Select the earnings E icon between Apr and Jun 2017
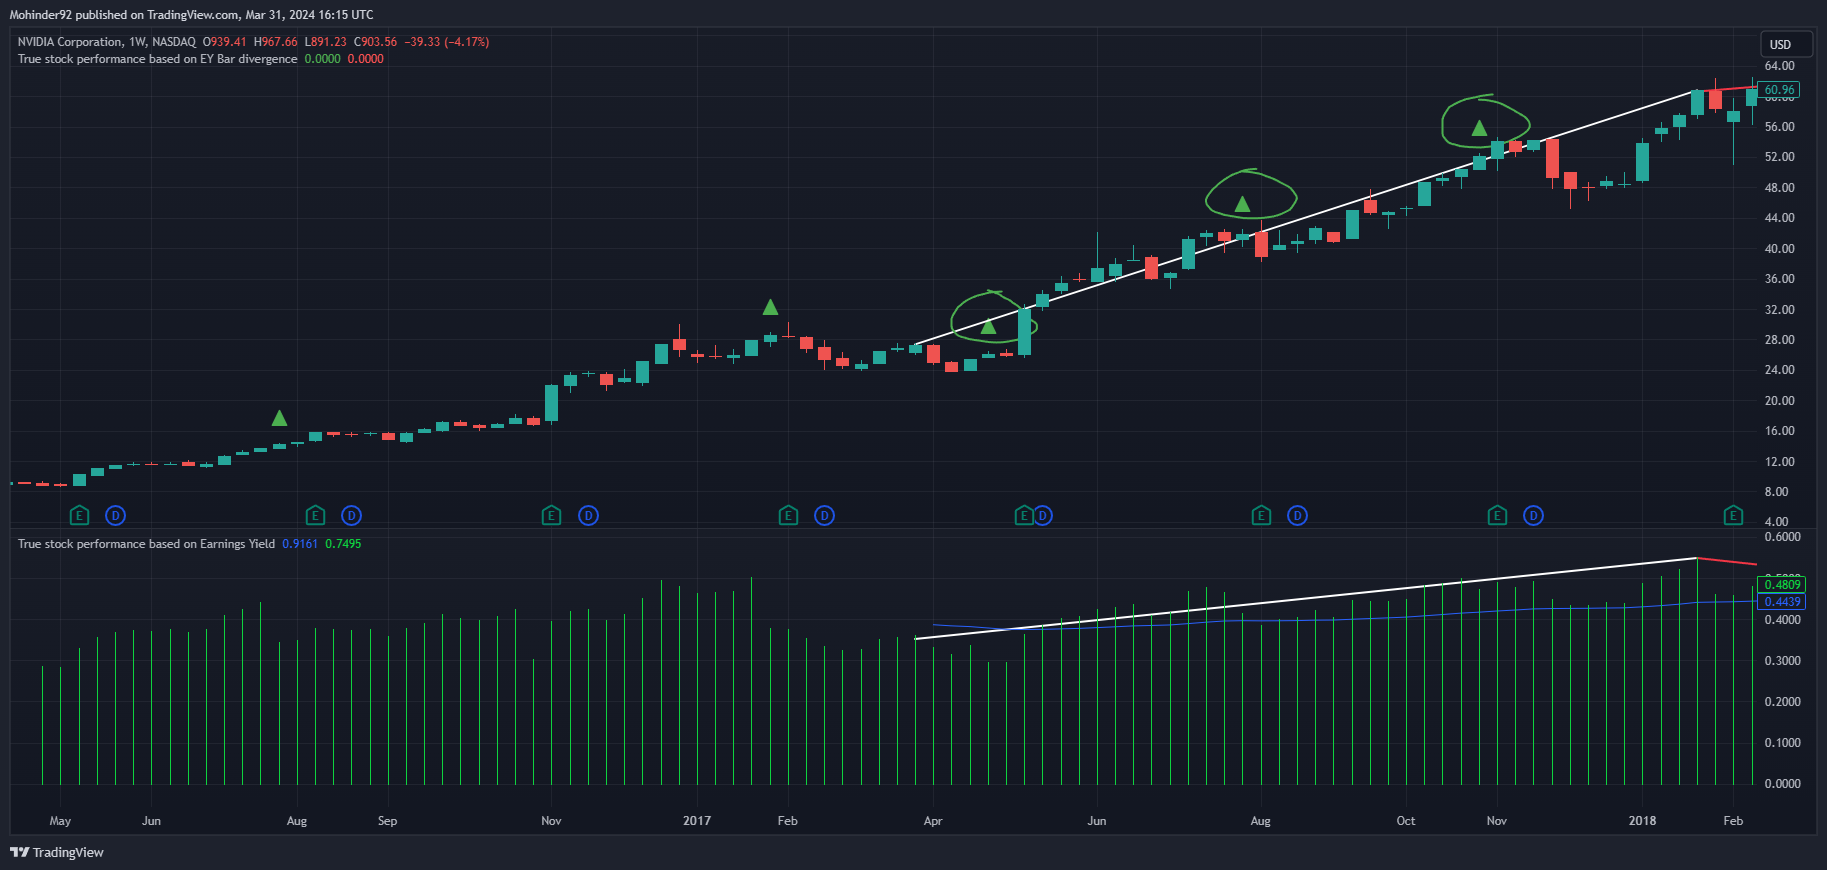Image resolution: width=1827 pixels, height=870 pixels. (1024, 516)
